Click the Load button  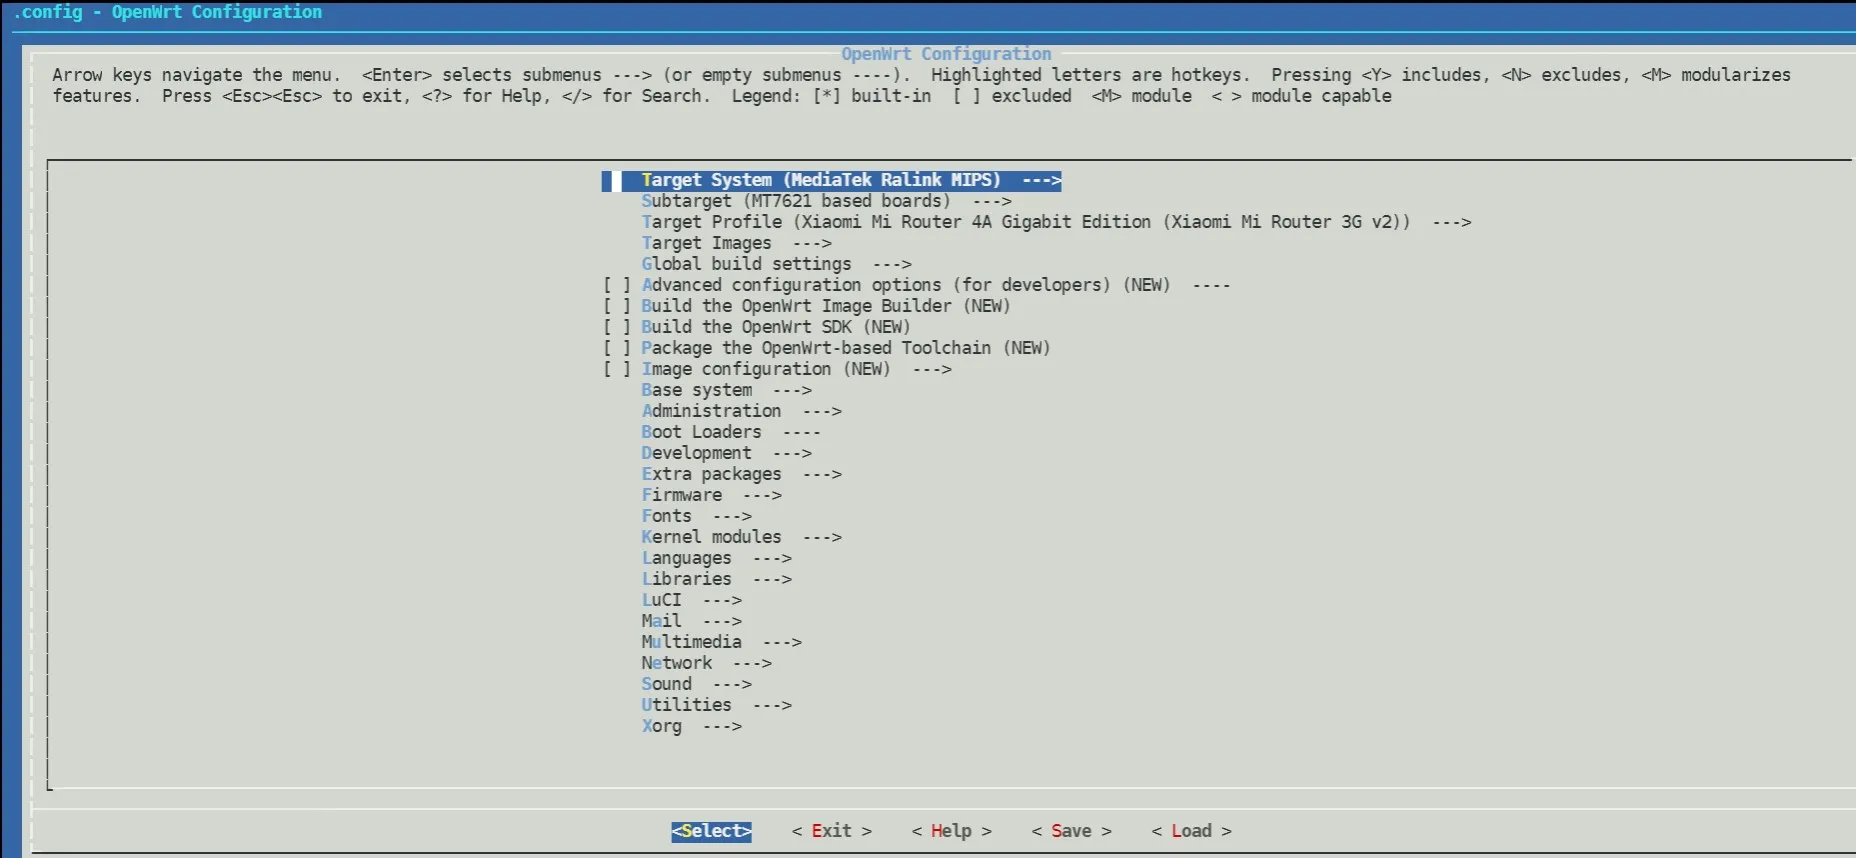click(x=1191, y=831)
